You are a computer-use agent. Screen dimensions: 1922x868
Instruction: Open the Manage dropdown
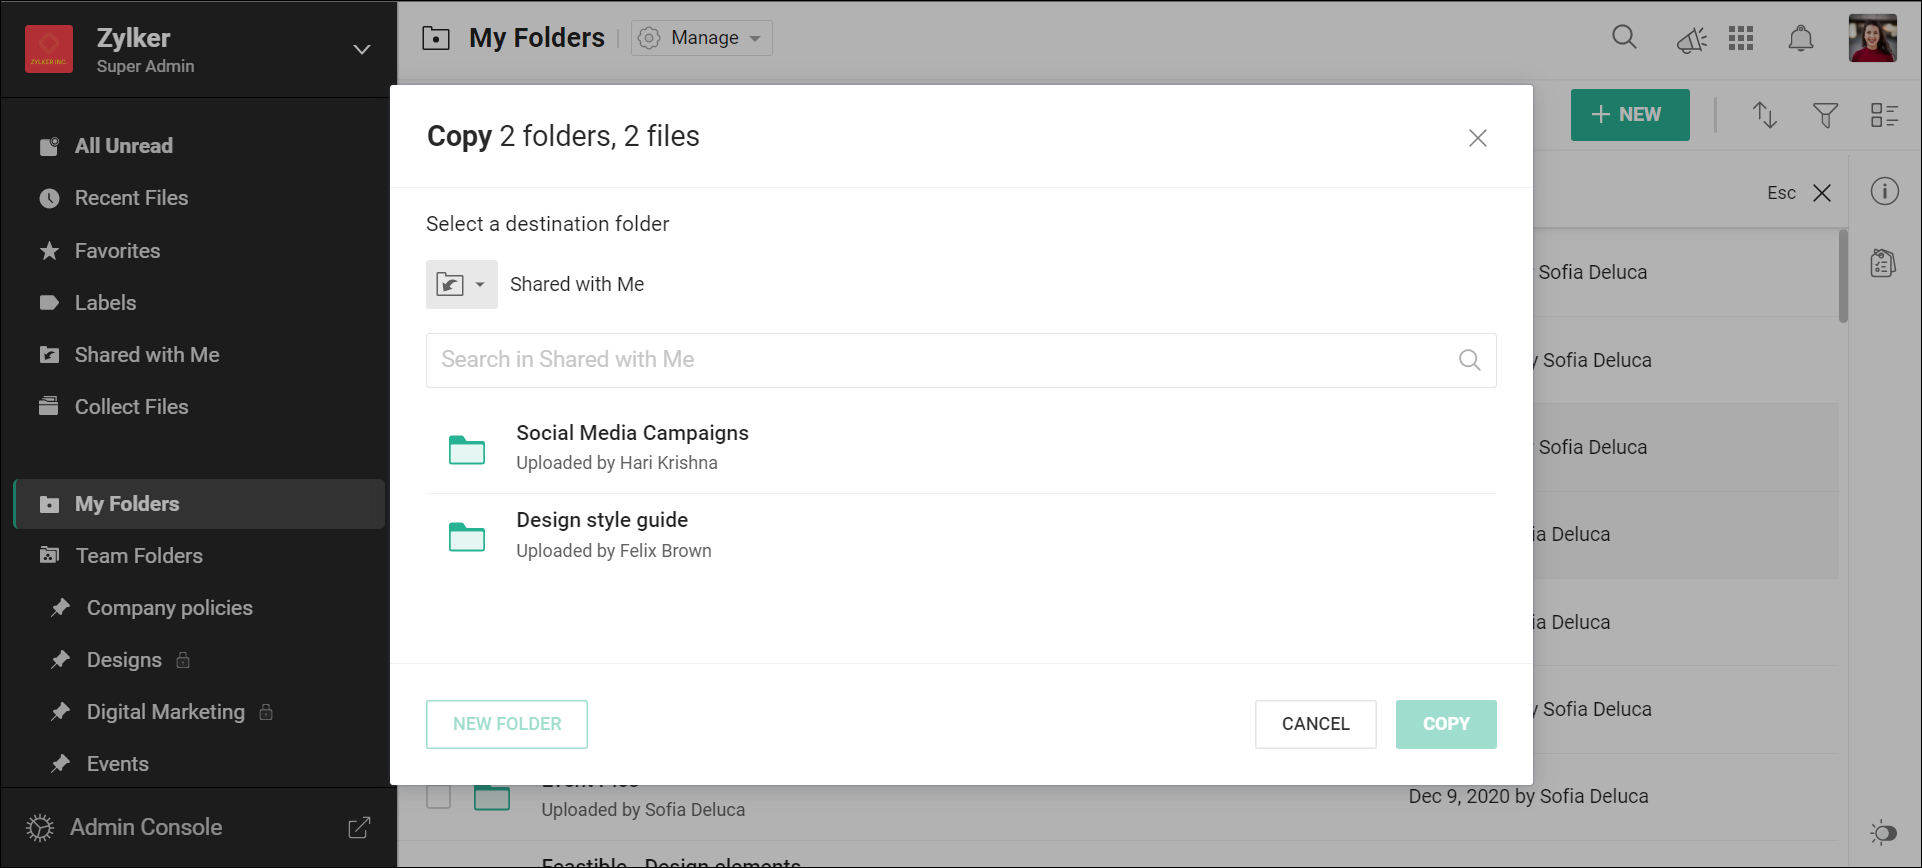[701, 38]
